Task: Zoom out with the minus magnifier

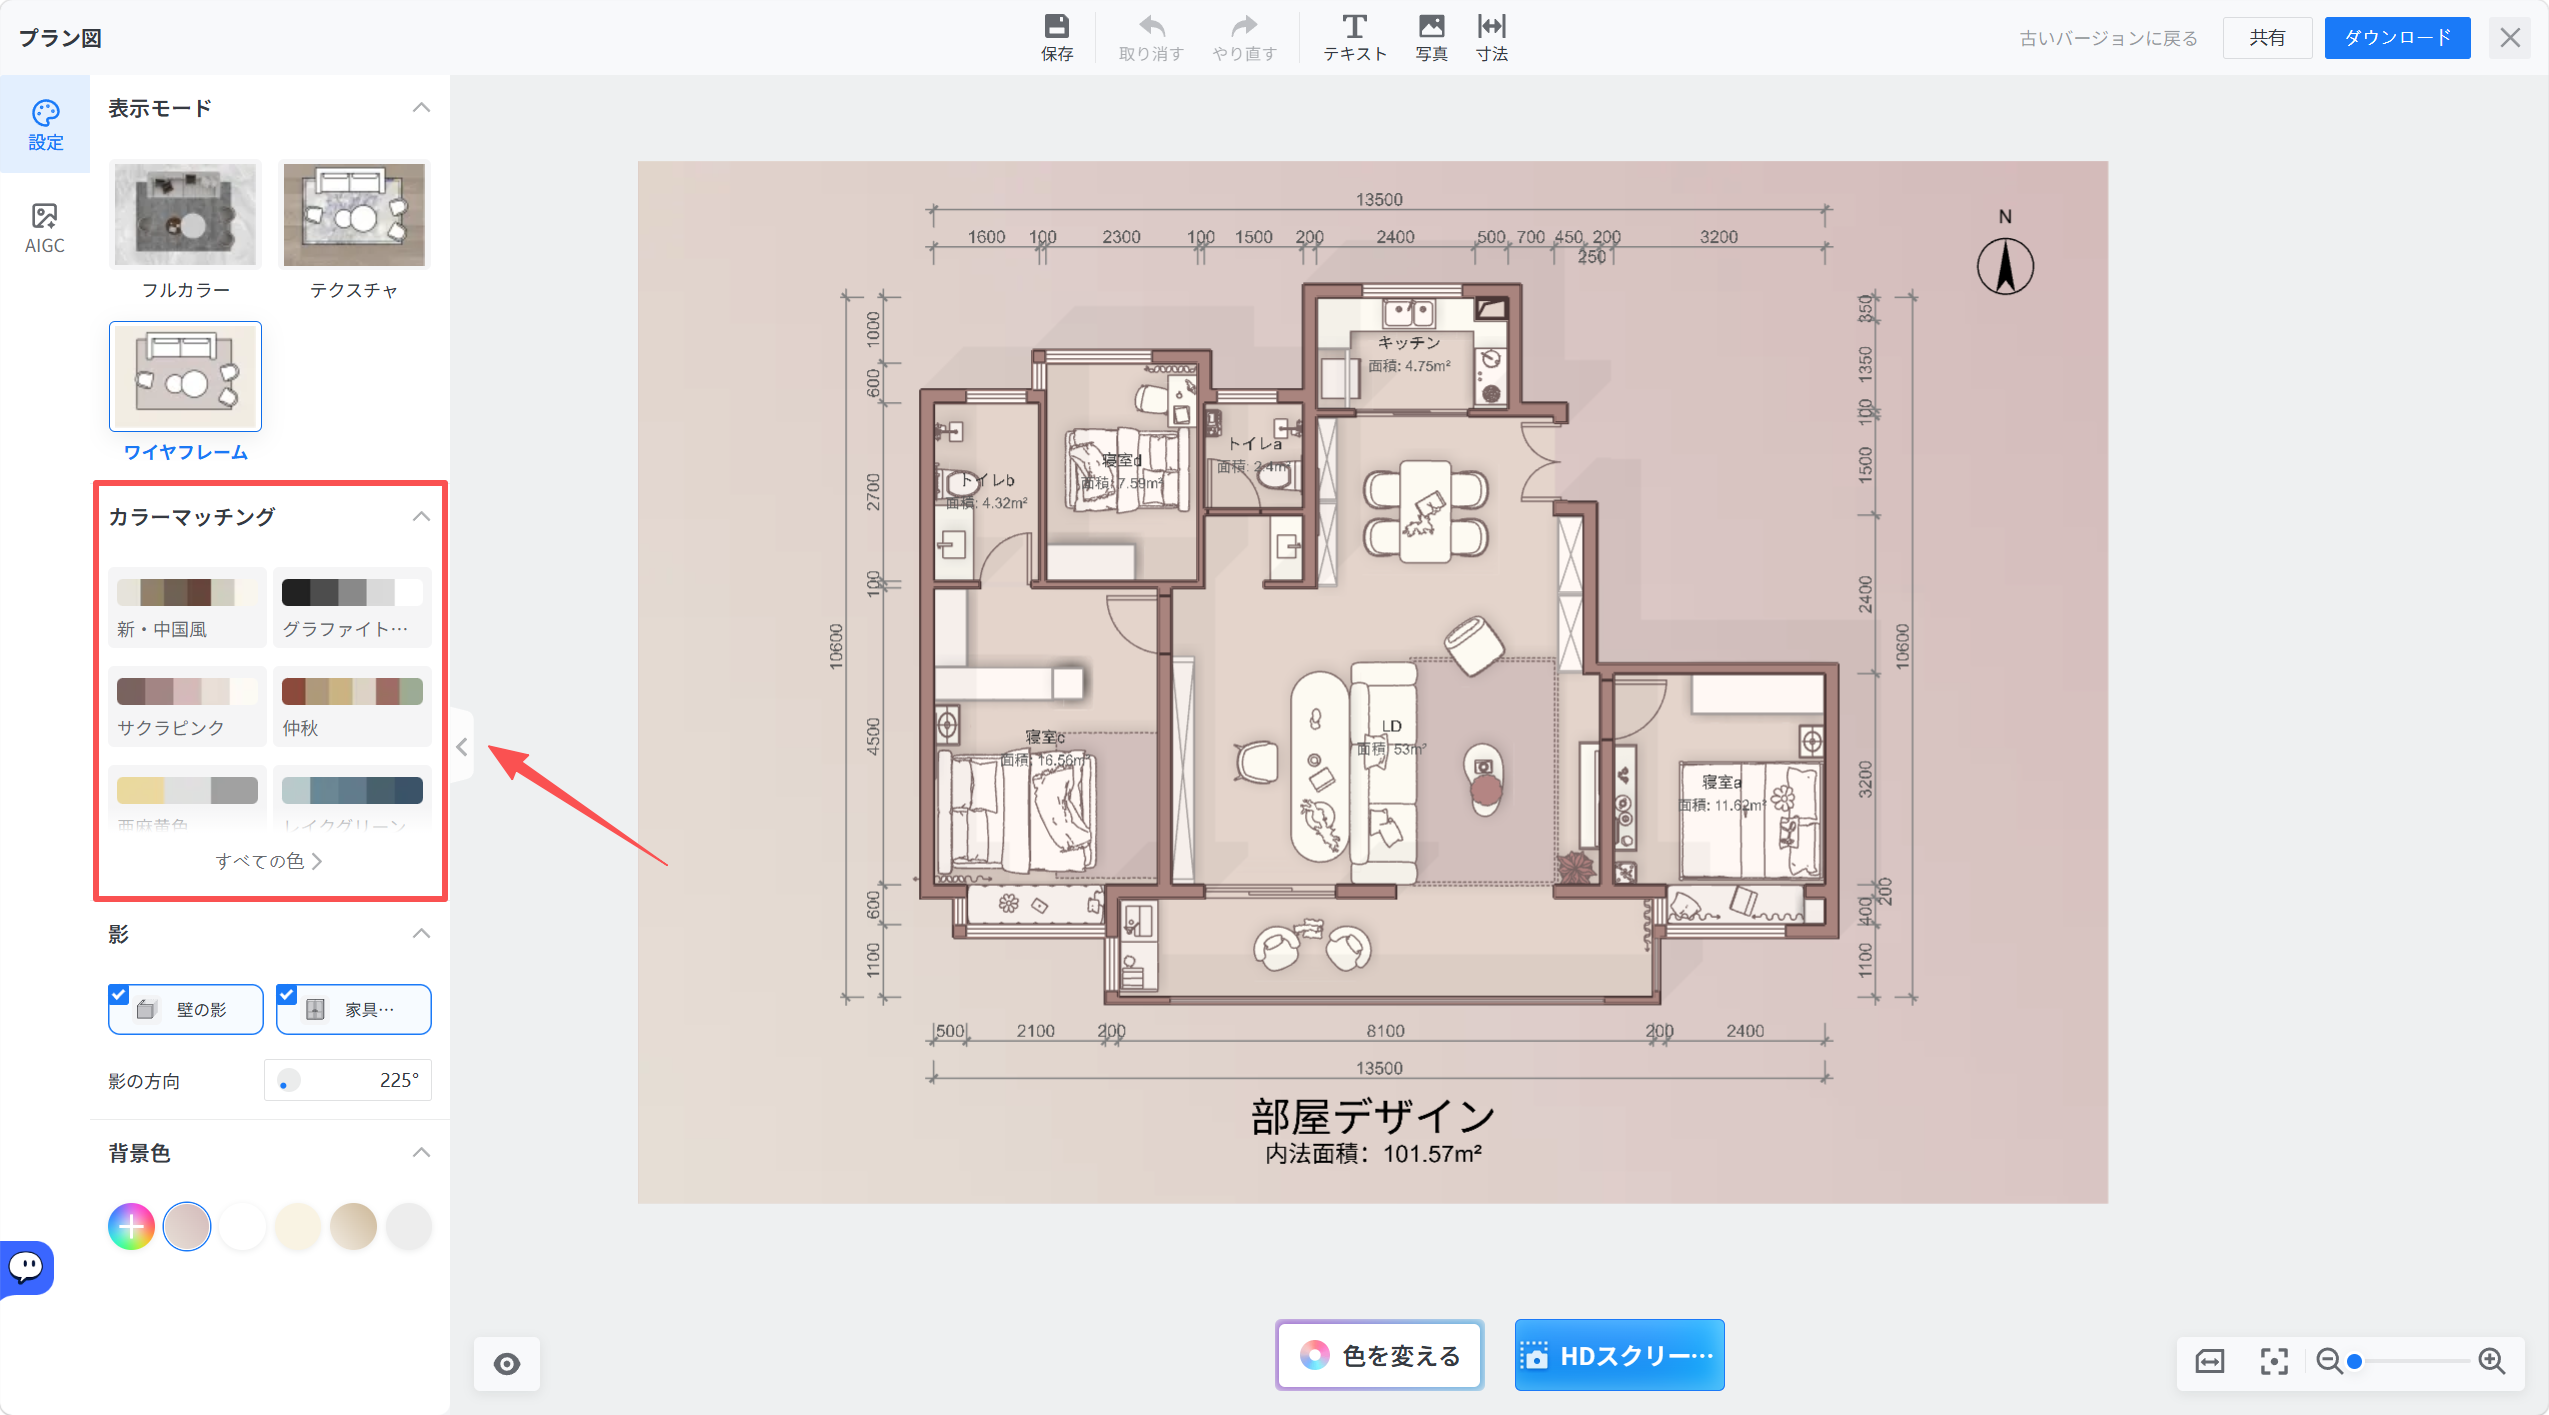Action: pyautogui.click(x=2329, y=1361)
